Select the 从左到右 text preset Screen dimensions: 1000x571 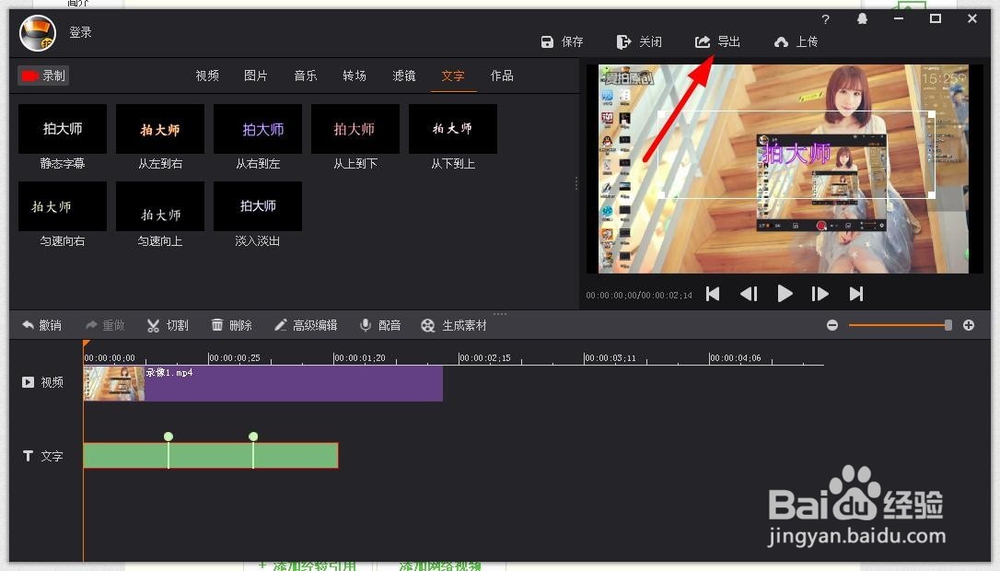[160, 130]
